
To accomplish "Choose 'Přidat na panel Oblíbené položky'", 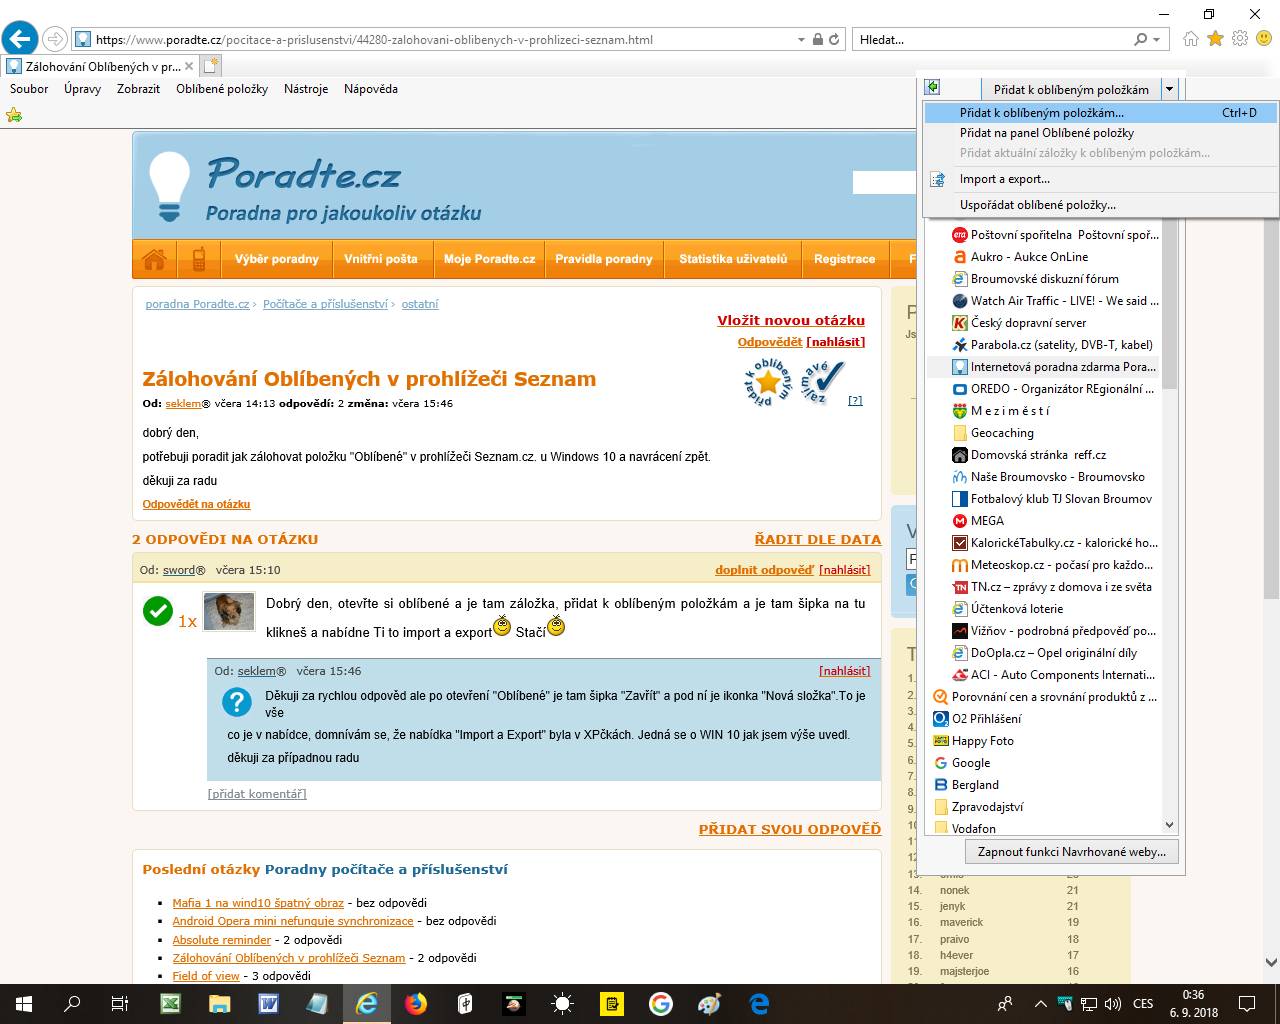I will coord(1100,133).
